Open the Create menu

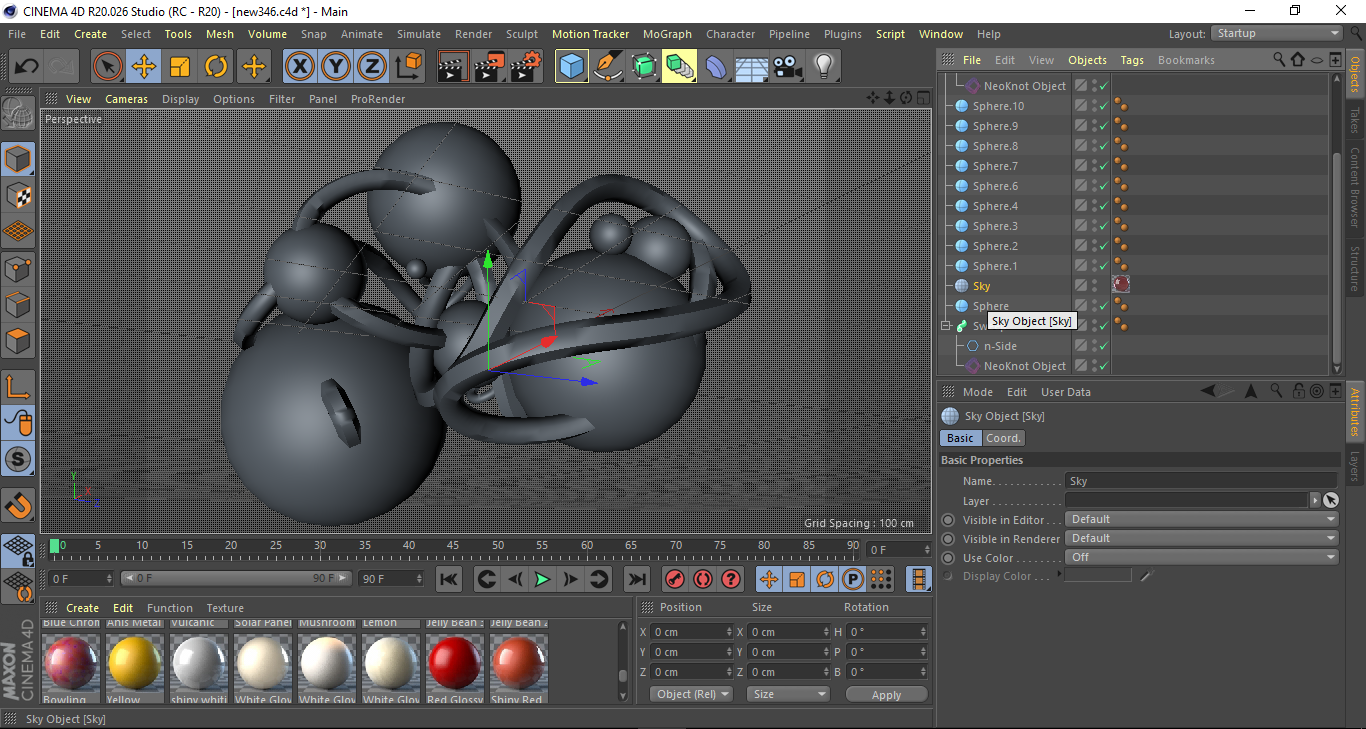point(90,34)
